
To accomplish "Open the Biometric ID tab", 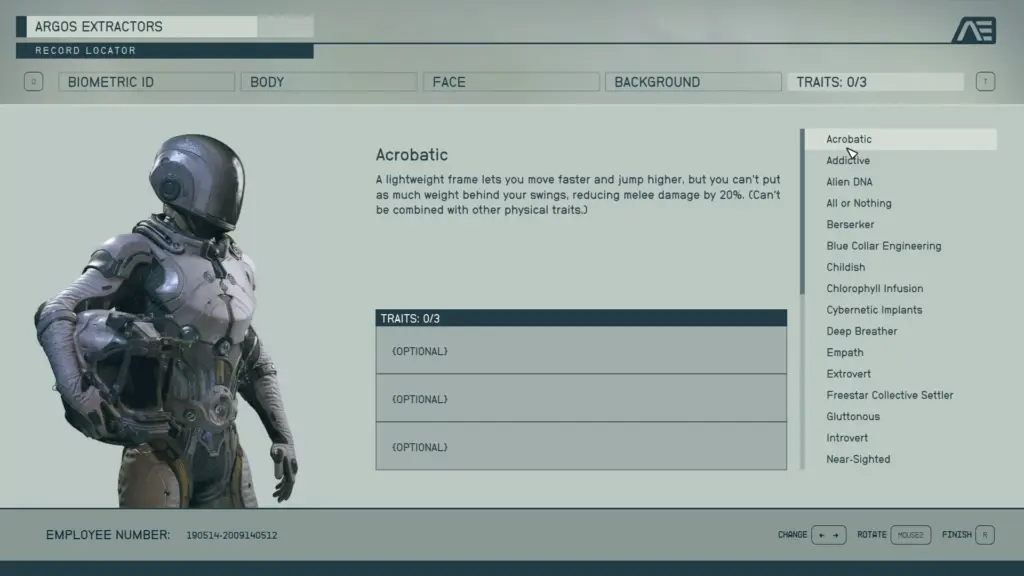I will pos(146,82).
